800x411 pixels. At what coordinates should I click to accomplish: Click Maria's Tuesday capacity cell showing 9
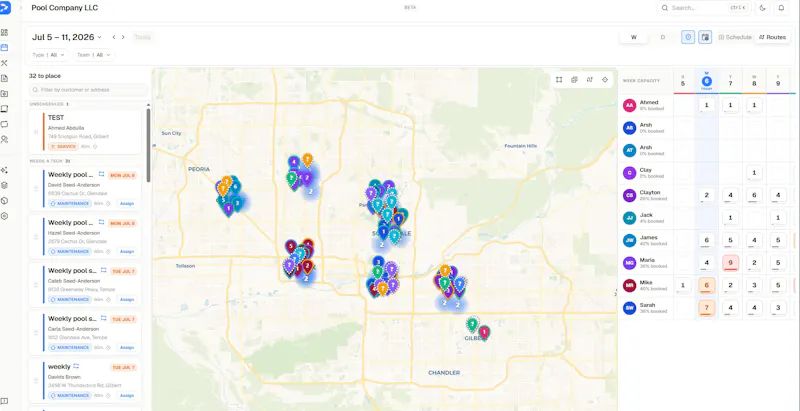coord(730,264)
